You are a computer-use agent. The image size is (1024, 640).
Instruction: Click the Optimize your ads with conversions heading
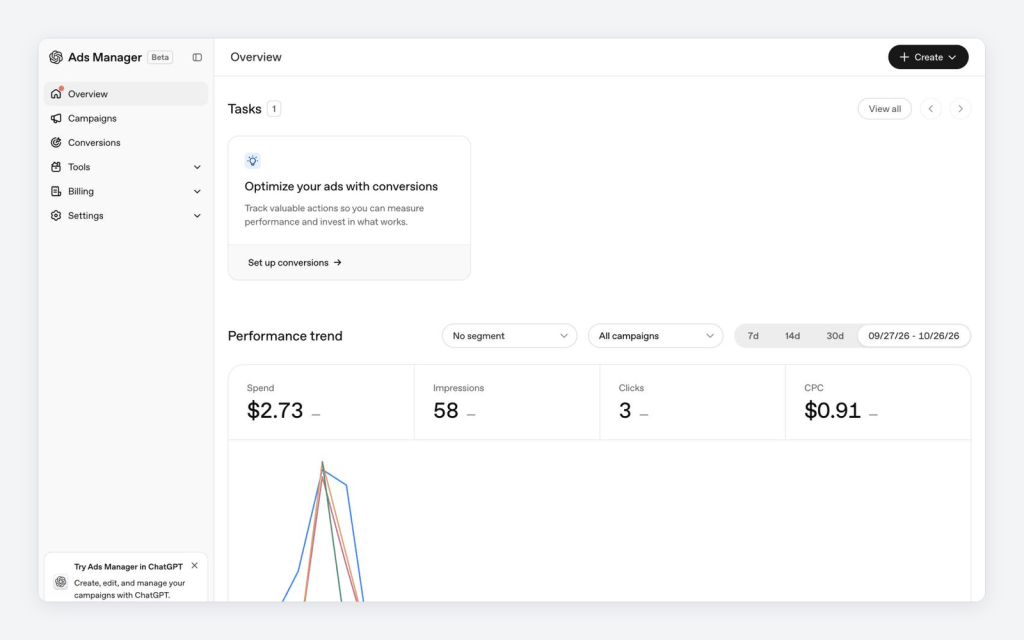(341, 186)
